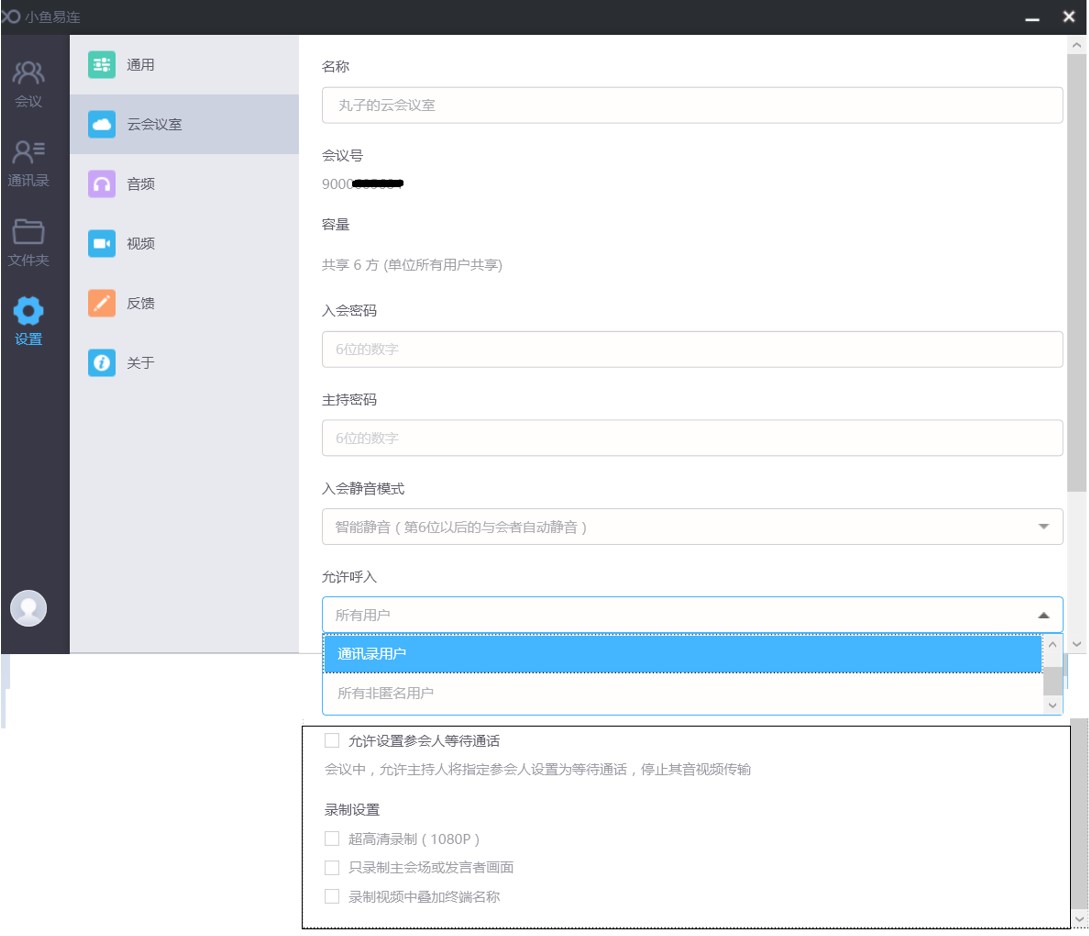The height and width of the screenshot is (936, 1089).
Task: Toggle 只录制主会场或发言者画面 checkbox
Action: point(332,868)
